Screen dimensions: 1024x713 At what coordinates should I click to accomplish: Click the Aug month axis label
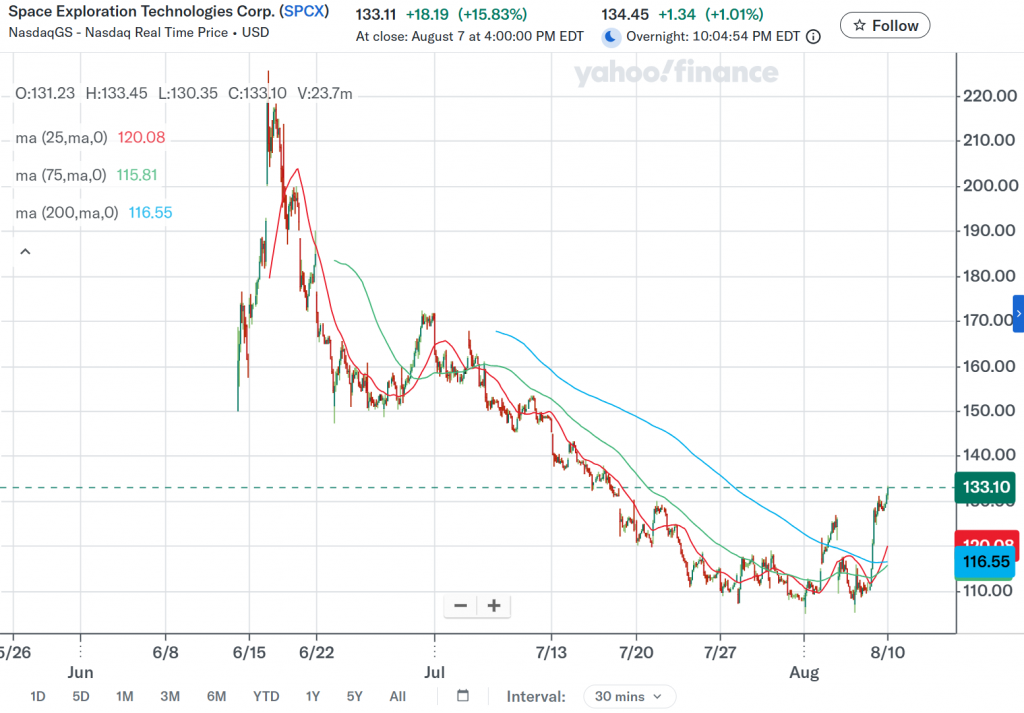(804, 673)
